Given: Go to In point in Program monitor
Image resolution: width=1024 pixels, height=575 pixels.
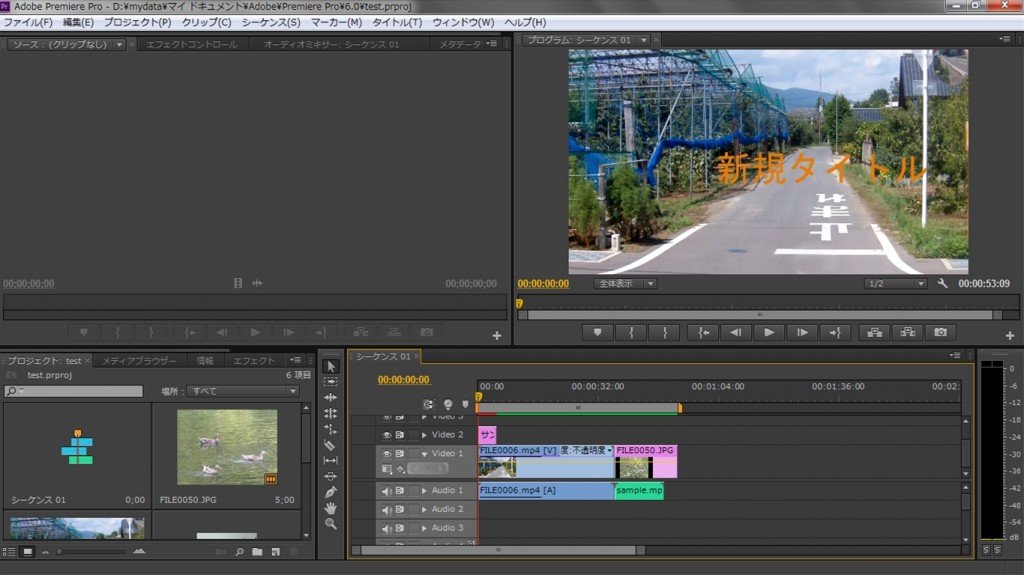Looking at the screenshot, I should [x=703, y=333].
